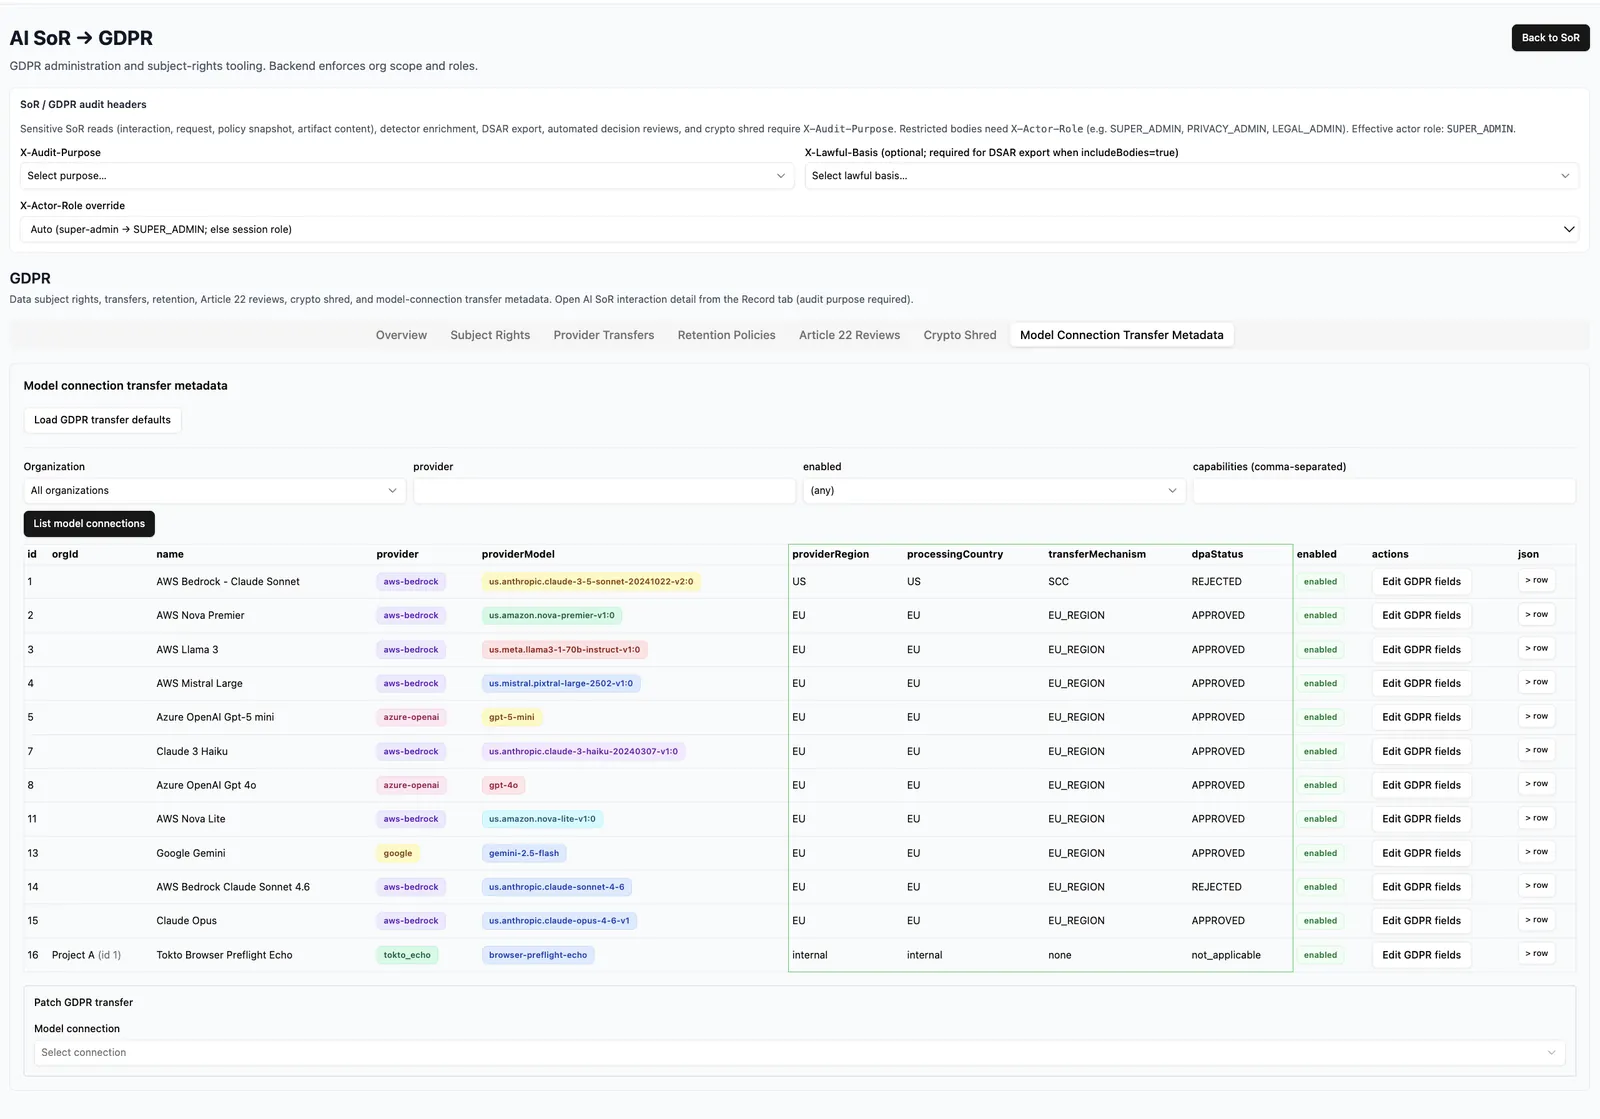Expand json row for AWS Nova Lite
The height and width of the screenshot is (1119, 1600).
click(x=1536, y=818)
